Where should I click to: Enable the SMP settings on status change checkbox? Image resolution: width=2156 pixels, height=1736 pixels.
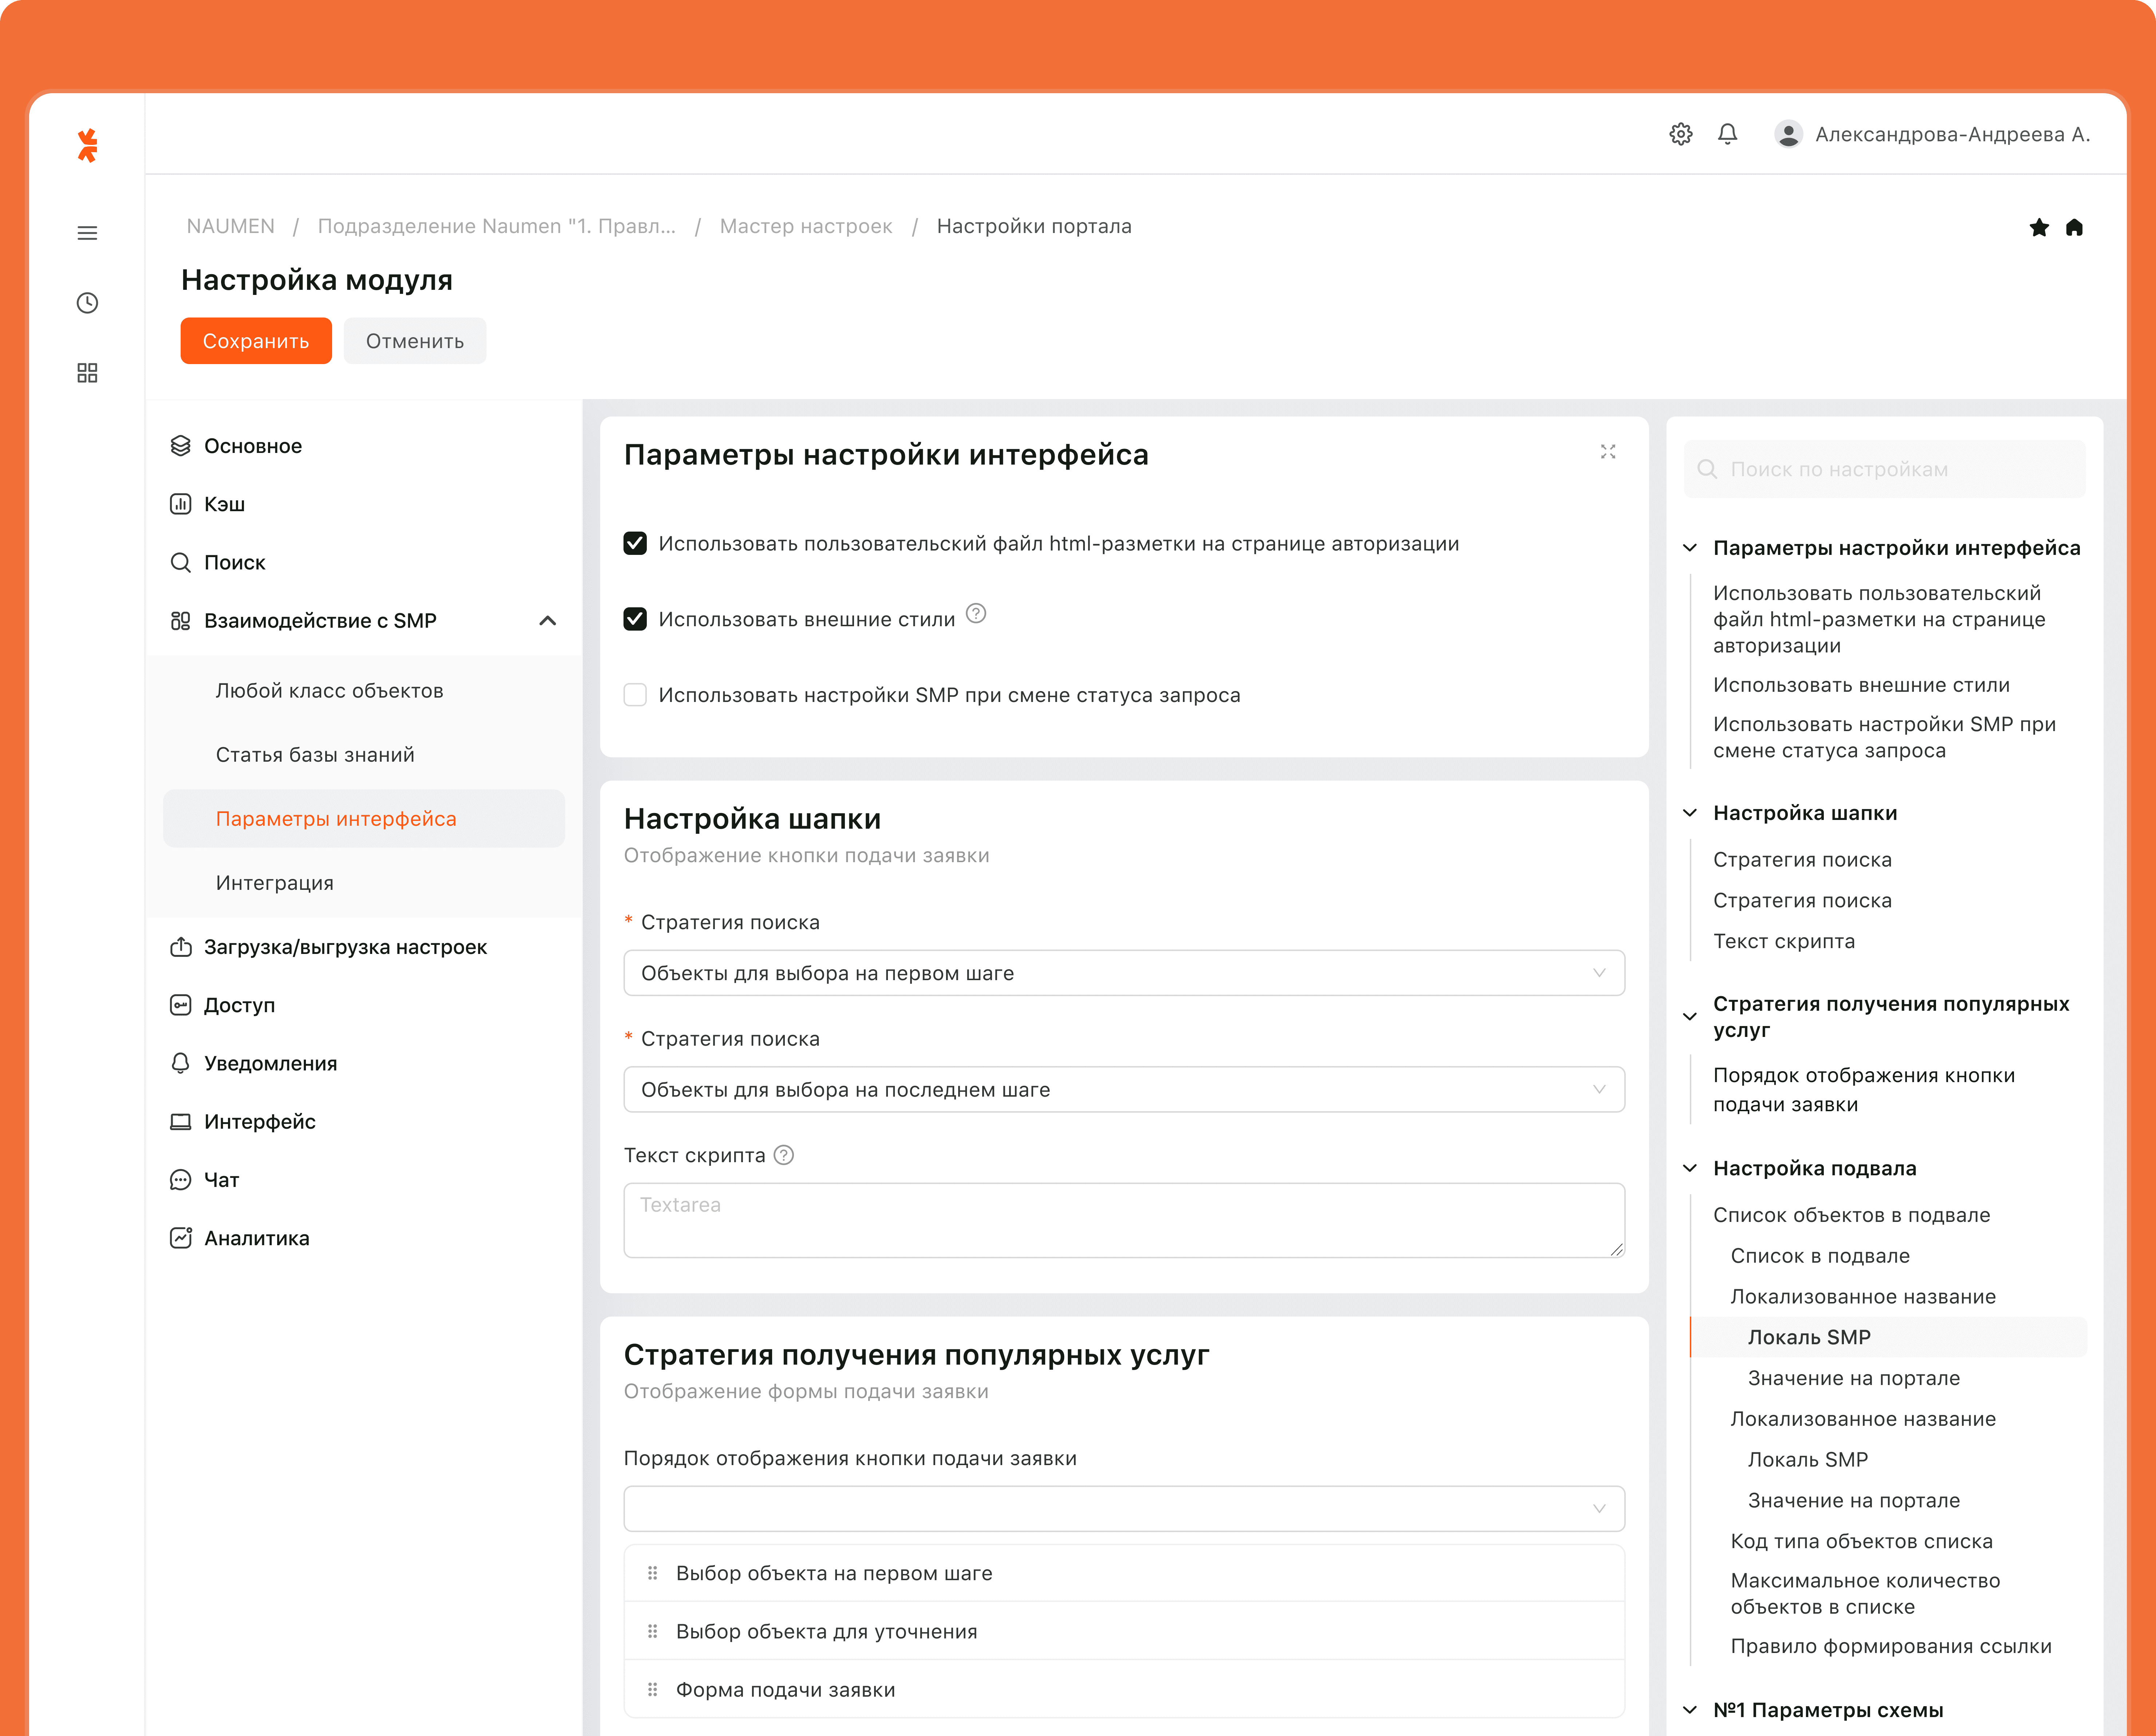pyautogui.click(x=635, y=695)
